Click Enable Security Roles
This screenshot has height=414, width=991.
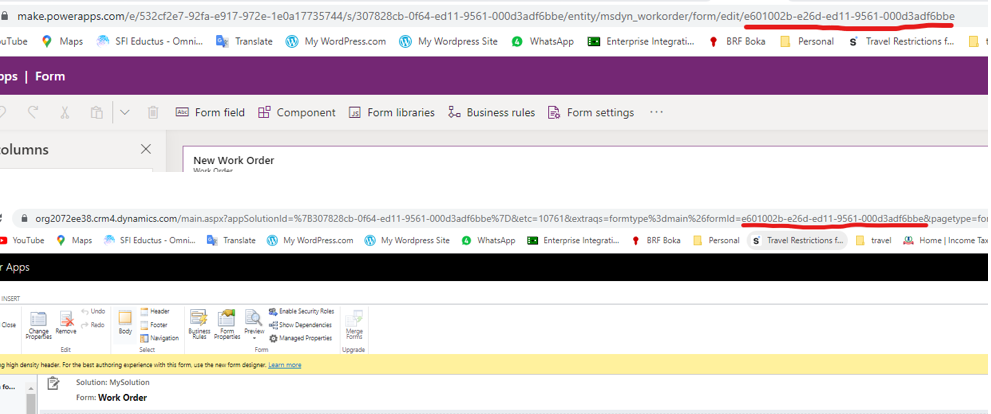tap(301, 312)
